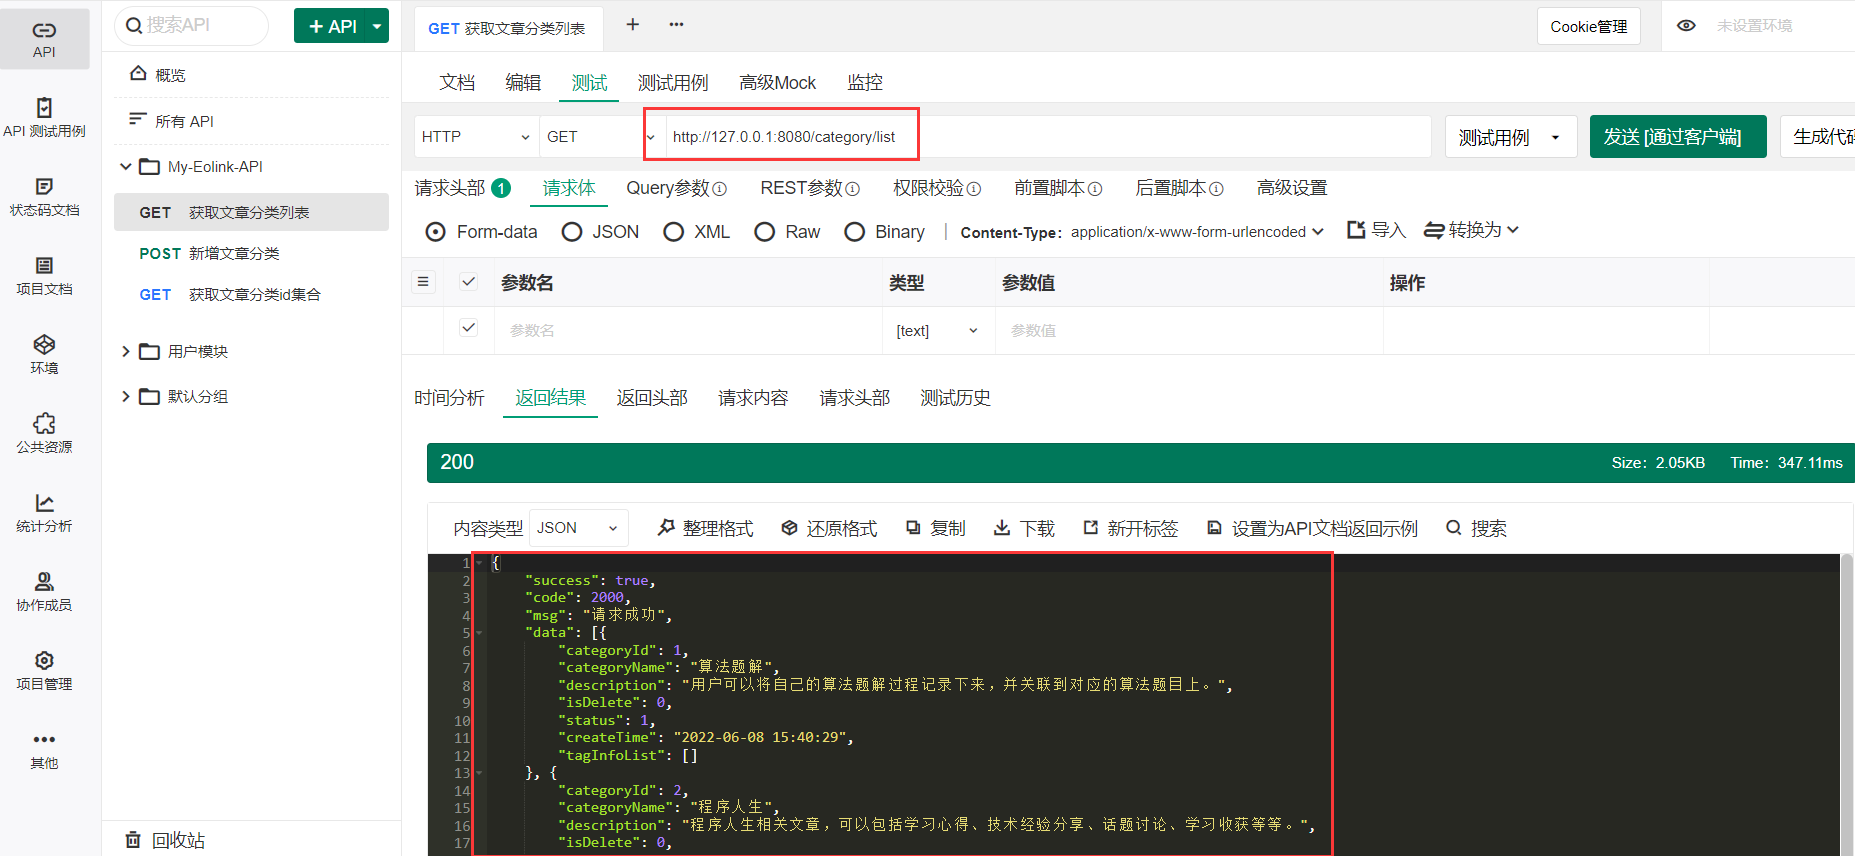
Task: Search the response with 搜索
Action: click(1476, 528)
